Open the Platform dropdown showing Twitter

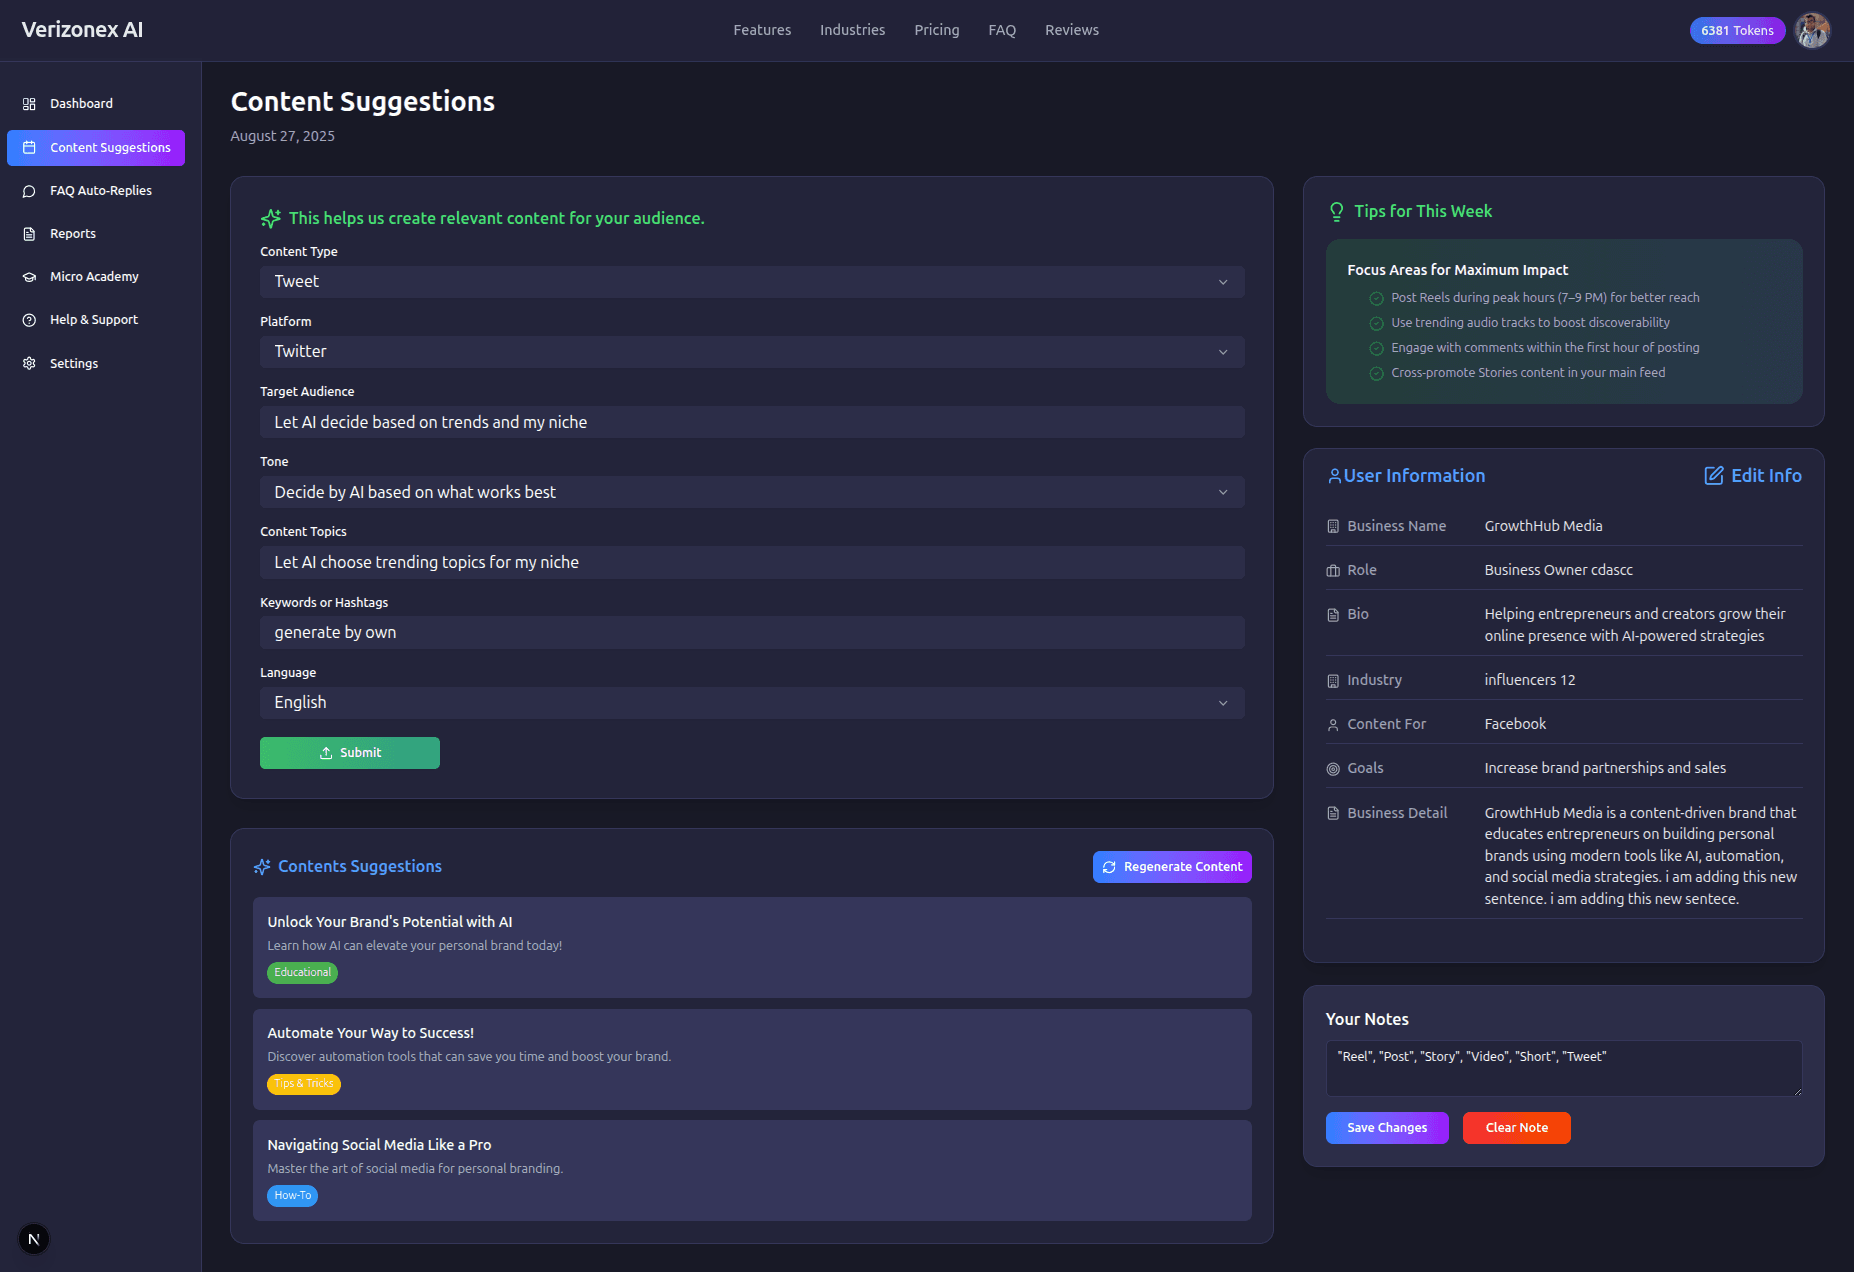click(x=751, y=352)
